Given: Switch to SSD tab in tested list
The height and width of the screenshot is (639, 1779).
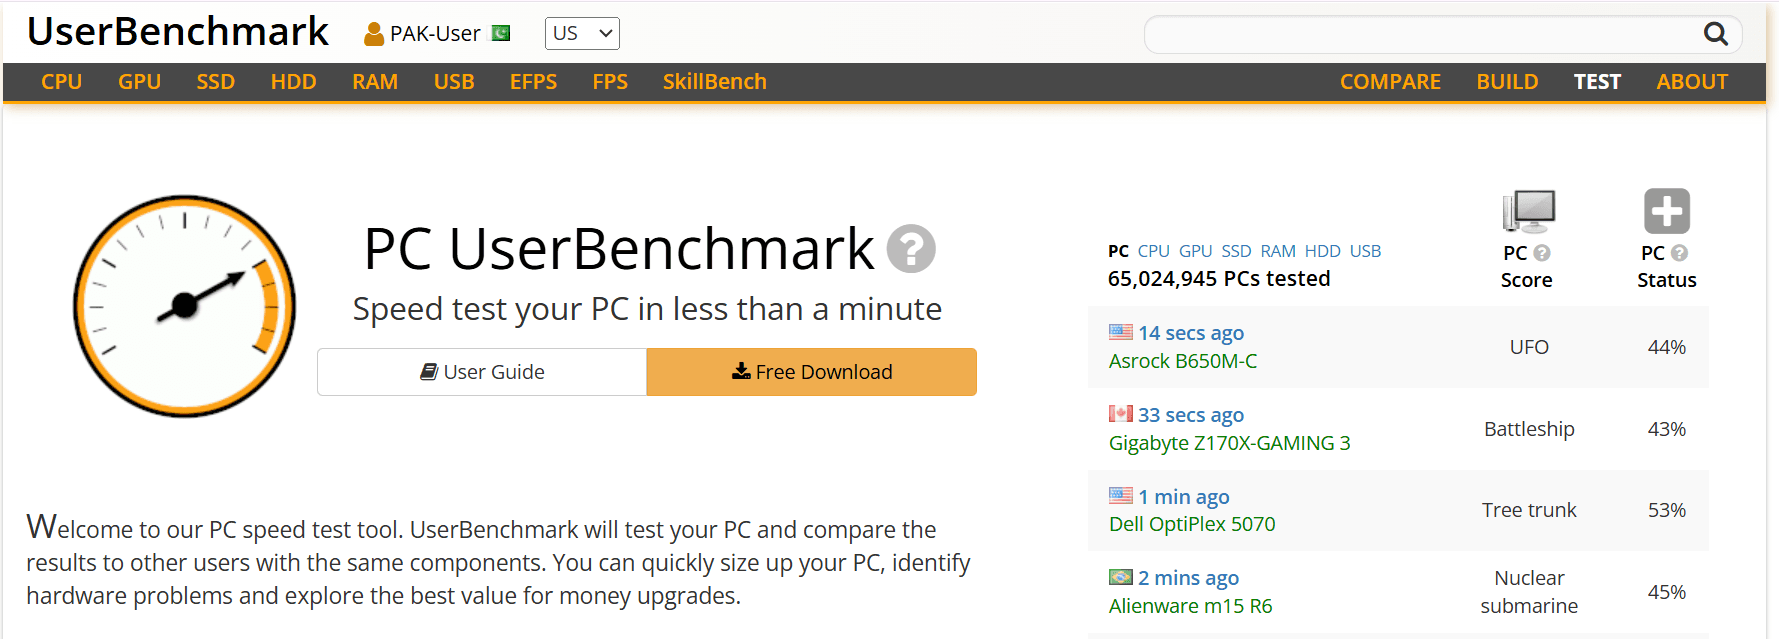Looking at the screenshot, I should coord(1236,251).
